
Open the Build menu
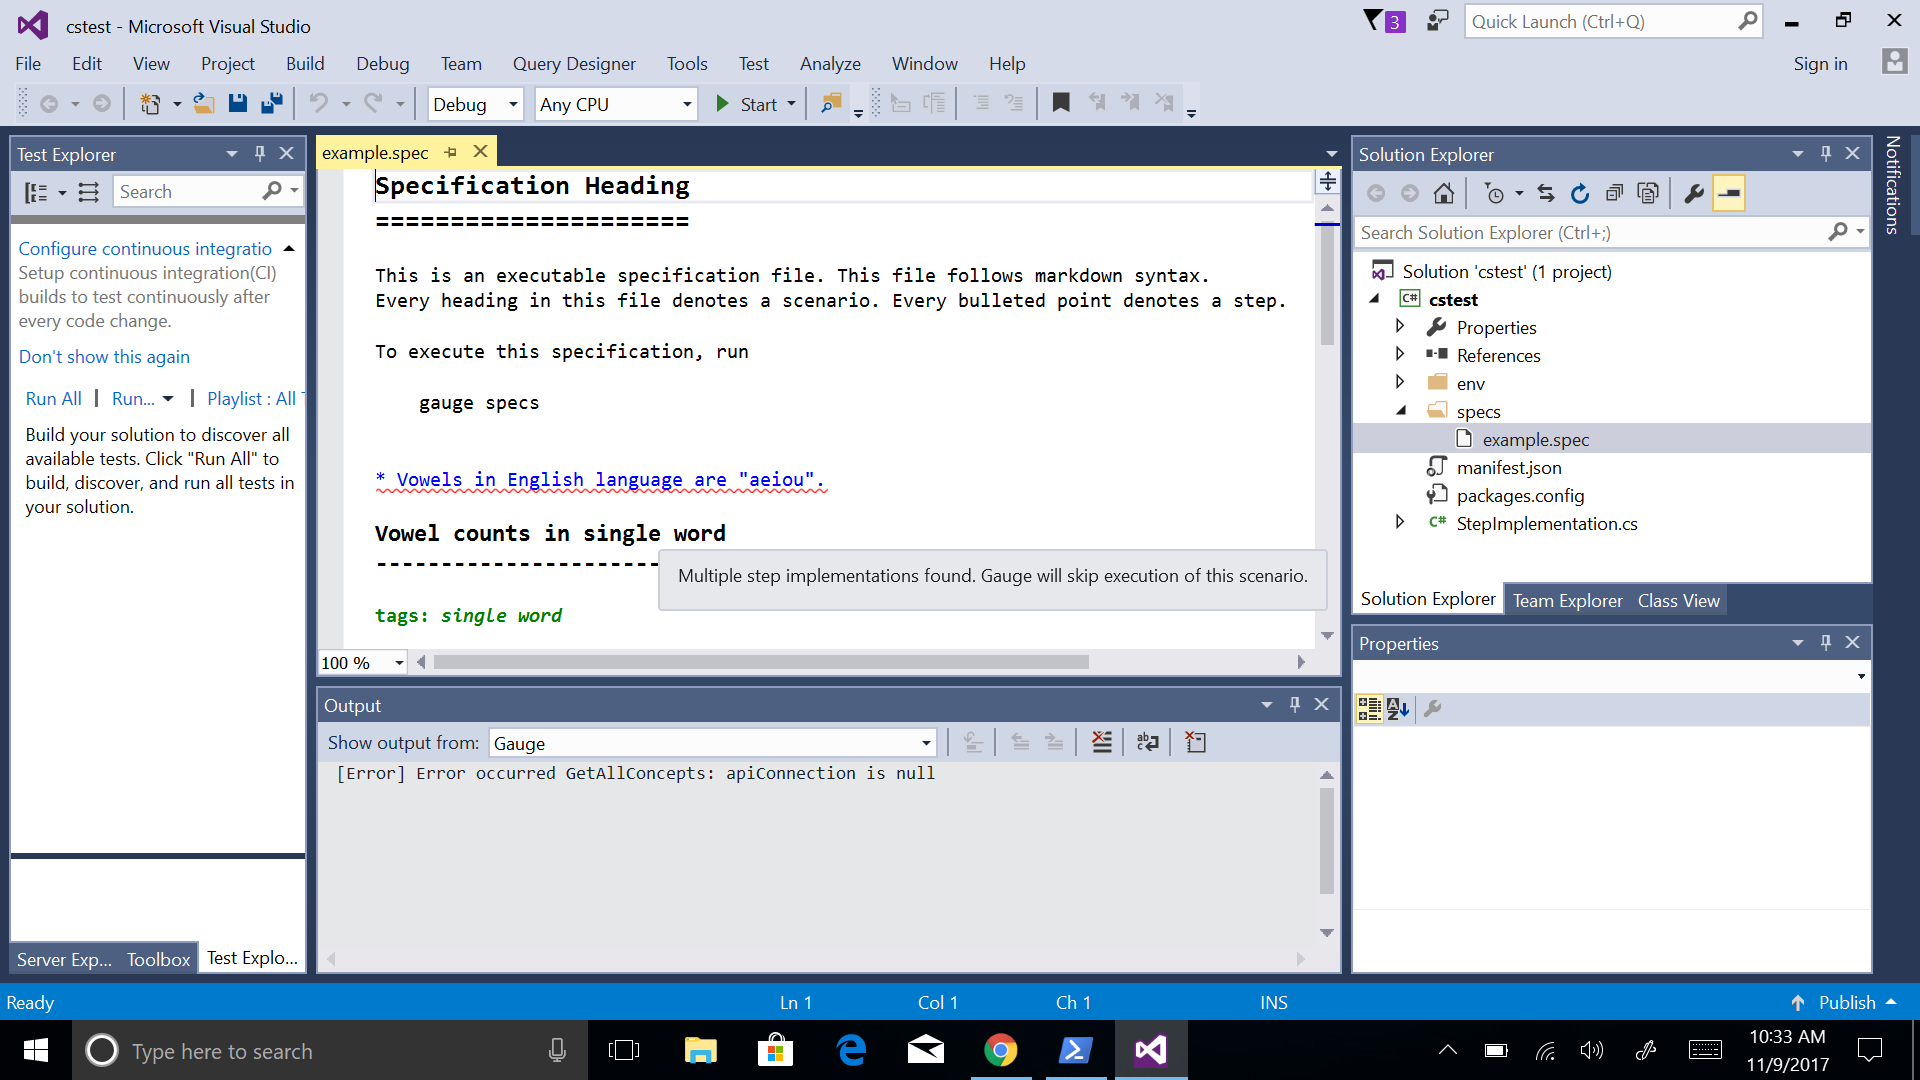305,64
